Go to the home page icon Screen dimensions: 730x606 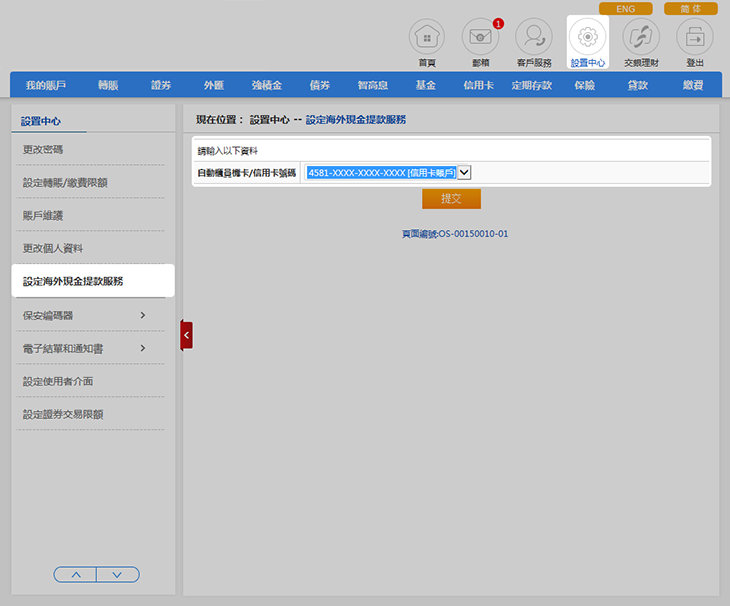(427, 38)
